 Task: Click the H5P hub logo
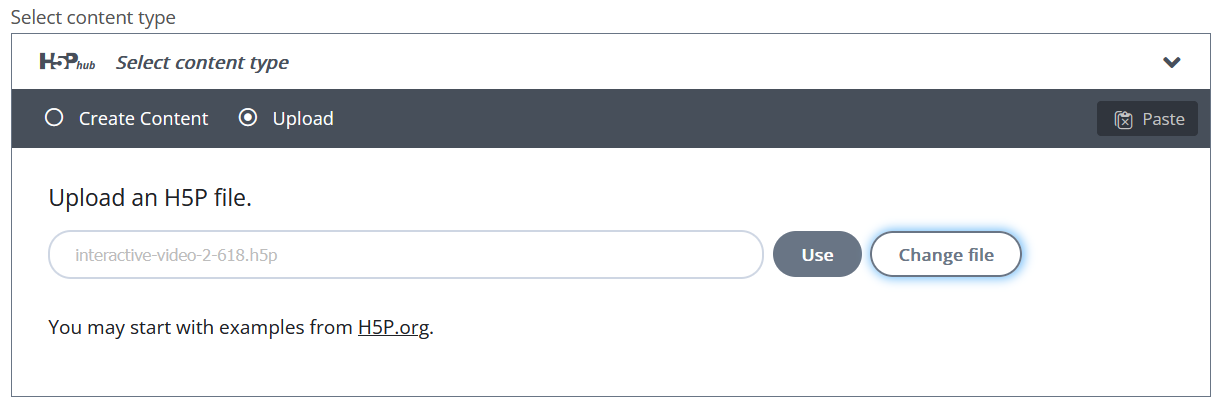[67, 62]
